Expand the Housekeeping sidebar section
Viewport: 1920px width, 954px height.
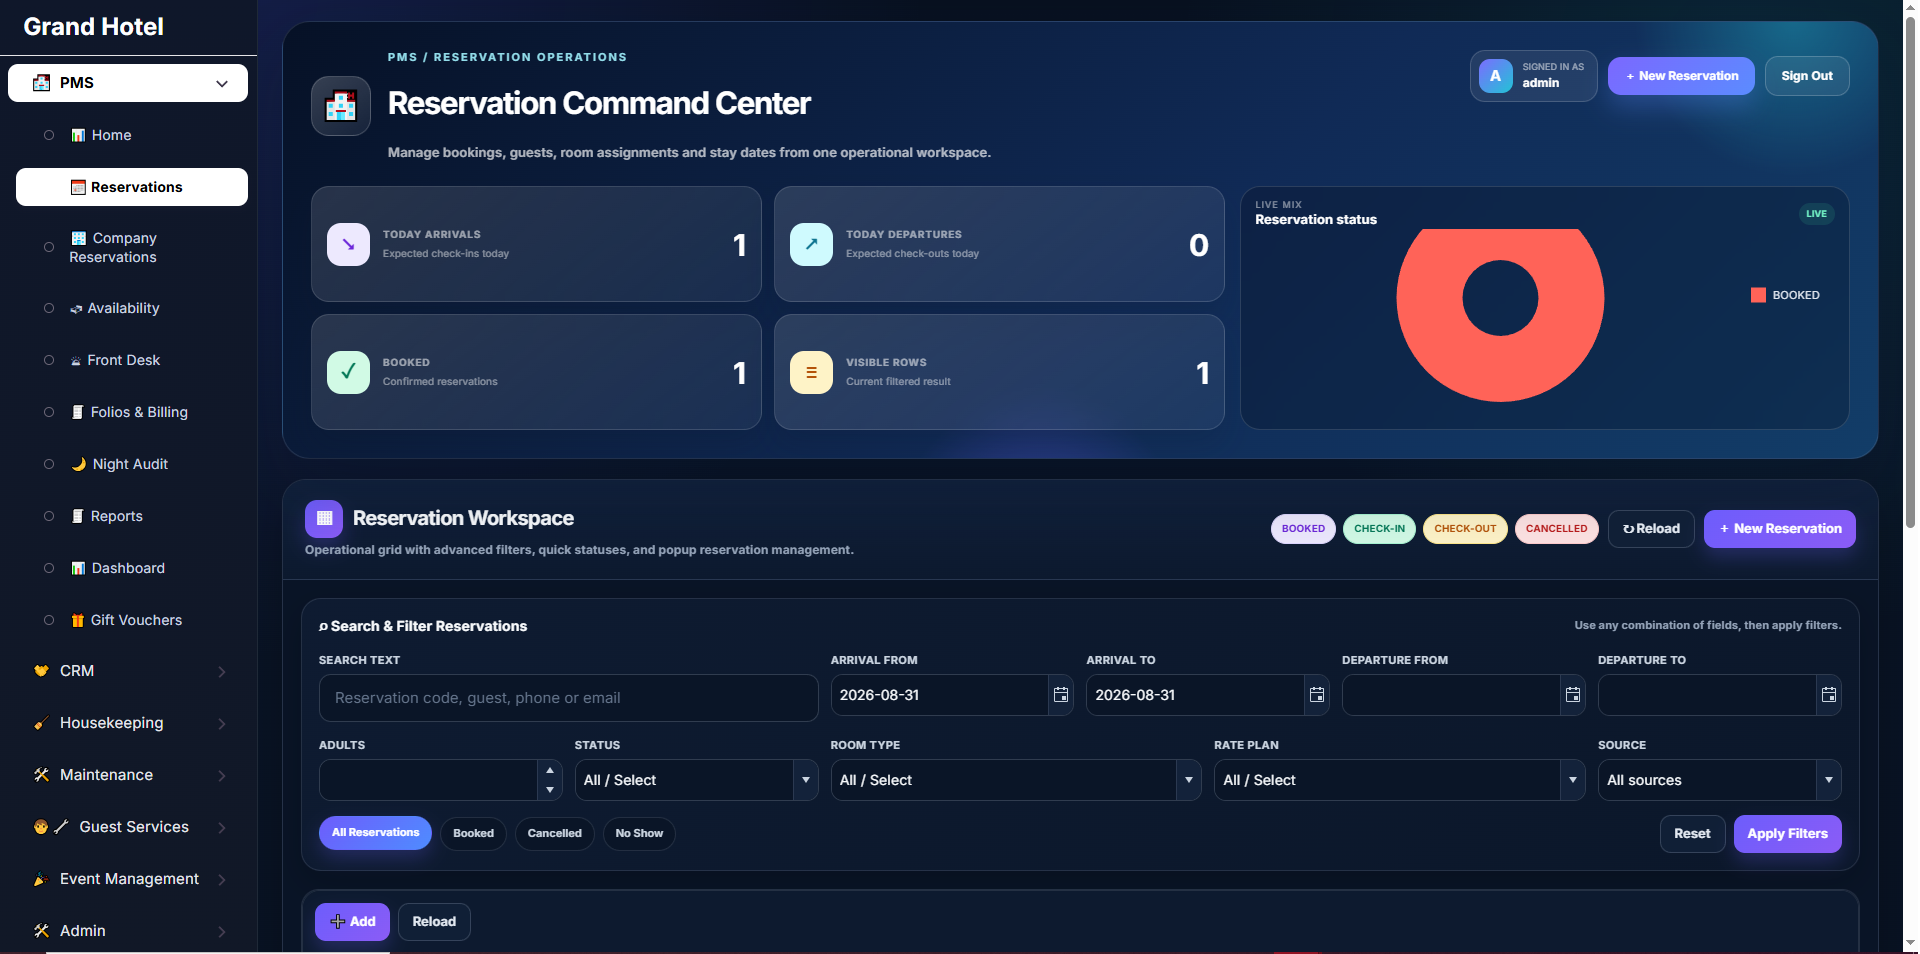click(128, 723)
